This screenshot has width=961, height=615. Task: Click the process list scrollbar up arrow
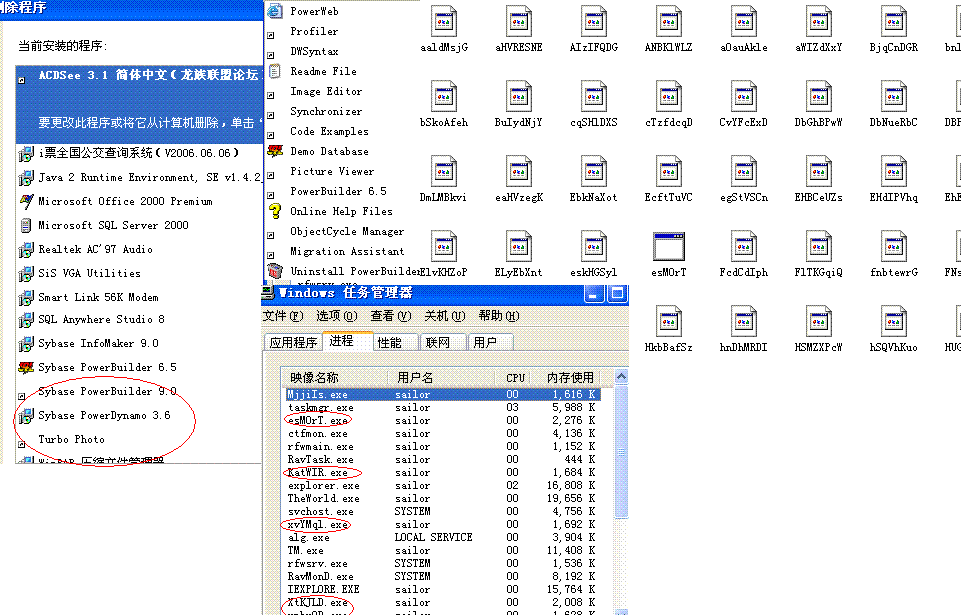point(621,376)
